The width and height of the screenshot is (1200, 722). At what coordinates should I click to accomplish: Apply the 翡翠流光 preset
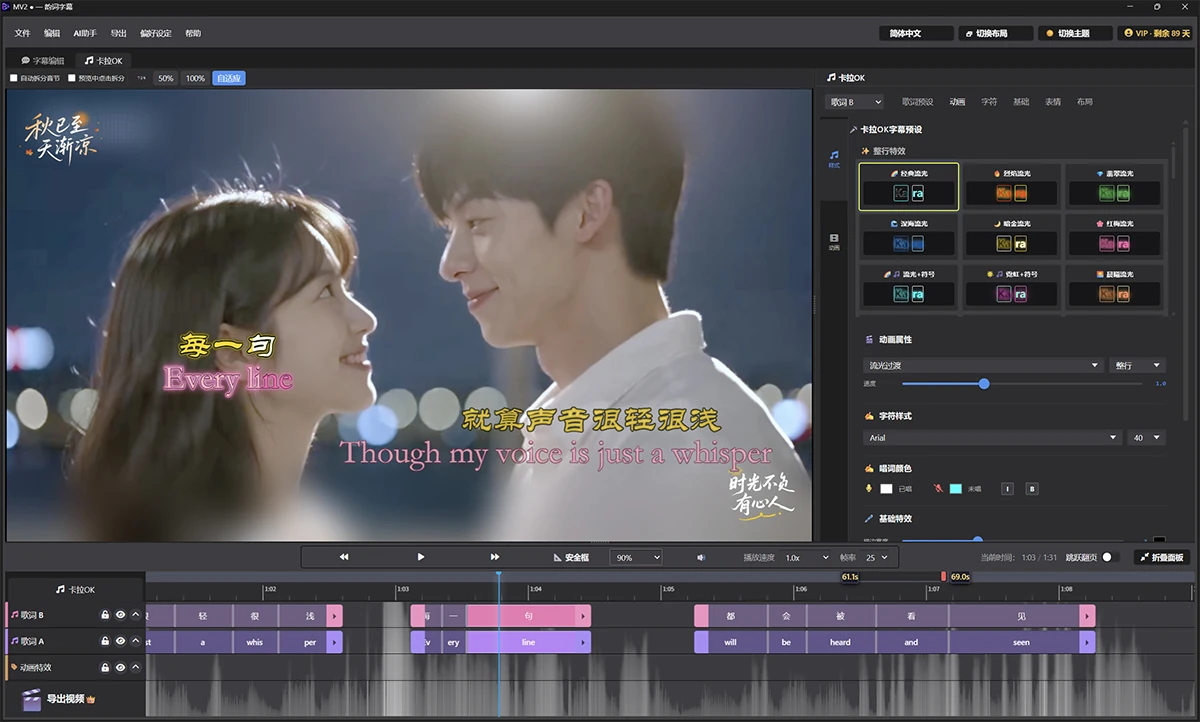point(1113,186)
